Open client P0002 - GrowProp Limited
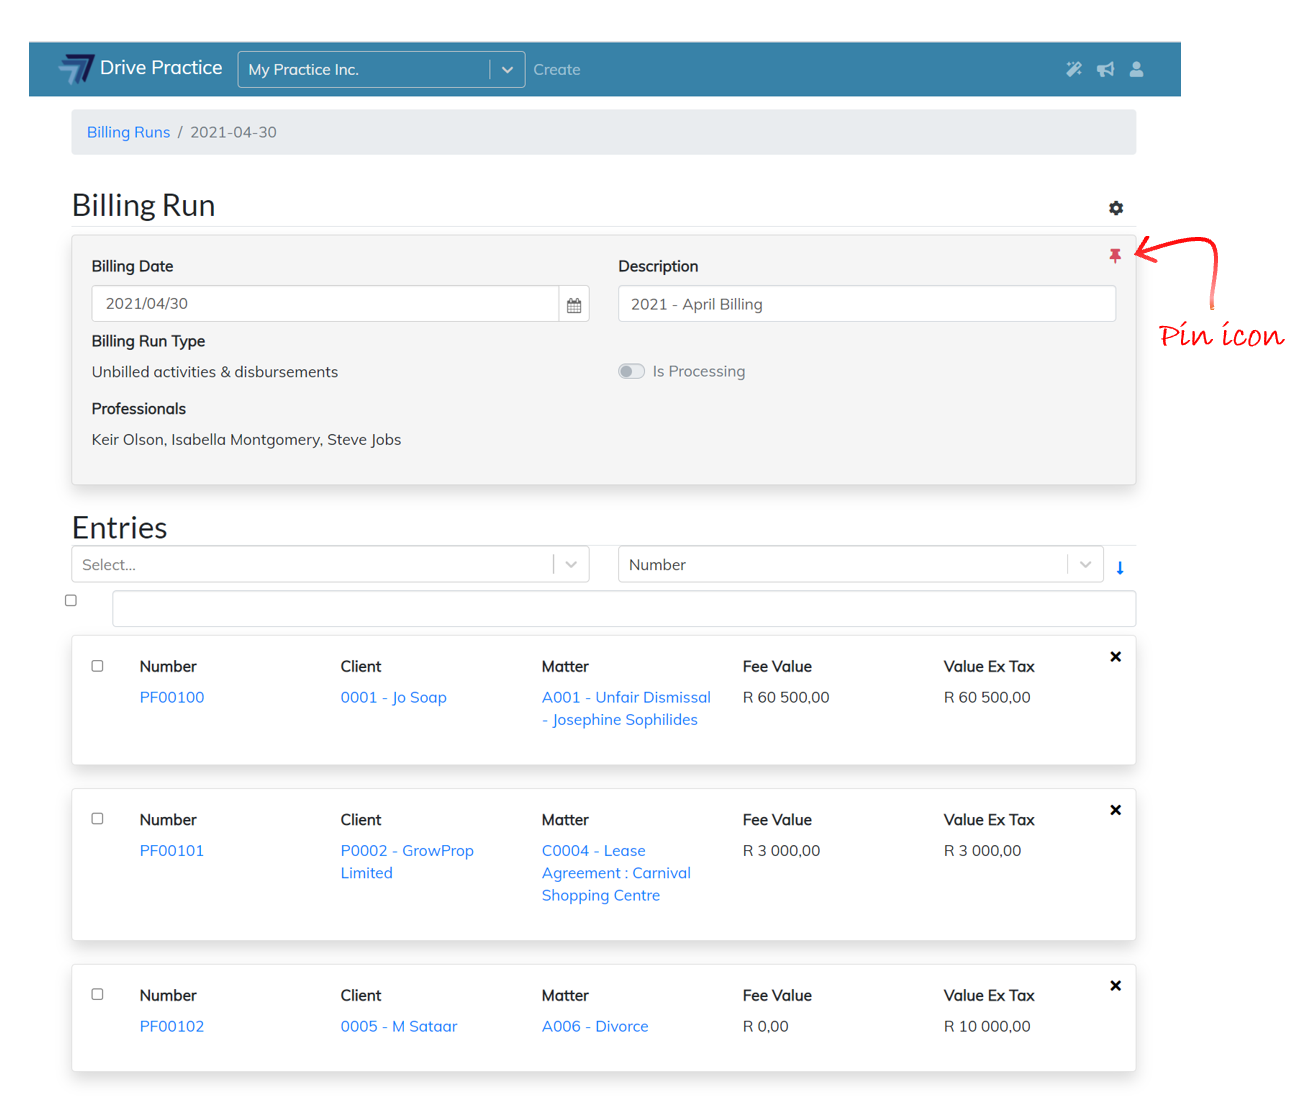This screenshot has width=1303, height=1111. click(407, 861)
